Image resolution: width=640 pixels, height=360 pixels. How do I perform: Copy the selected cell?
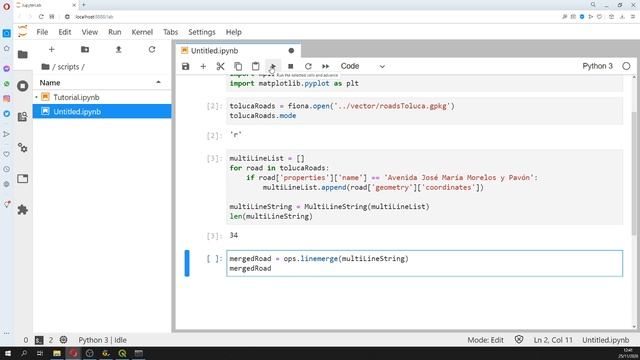(x=238, y=66)
